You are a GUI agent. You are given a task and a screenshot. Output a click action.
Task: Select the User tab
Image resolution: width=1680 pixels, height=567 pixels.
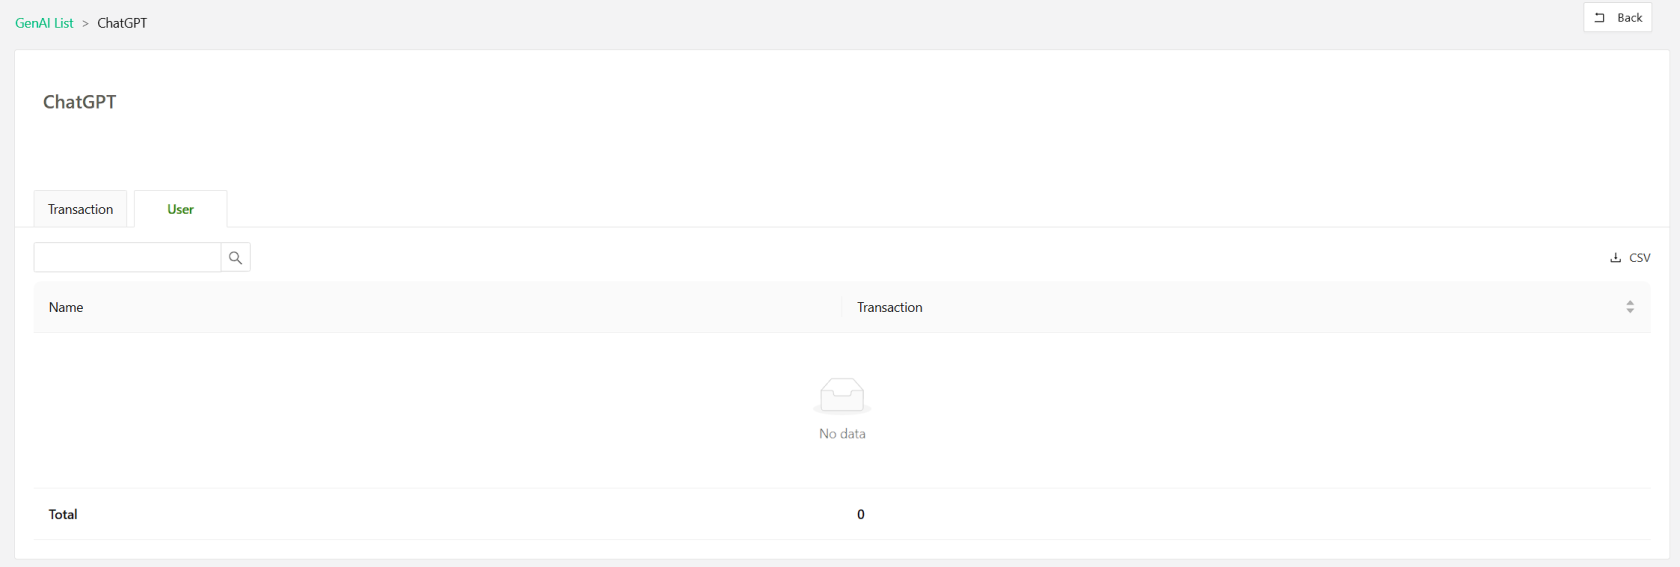click(x=180, y=209)
